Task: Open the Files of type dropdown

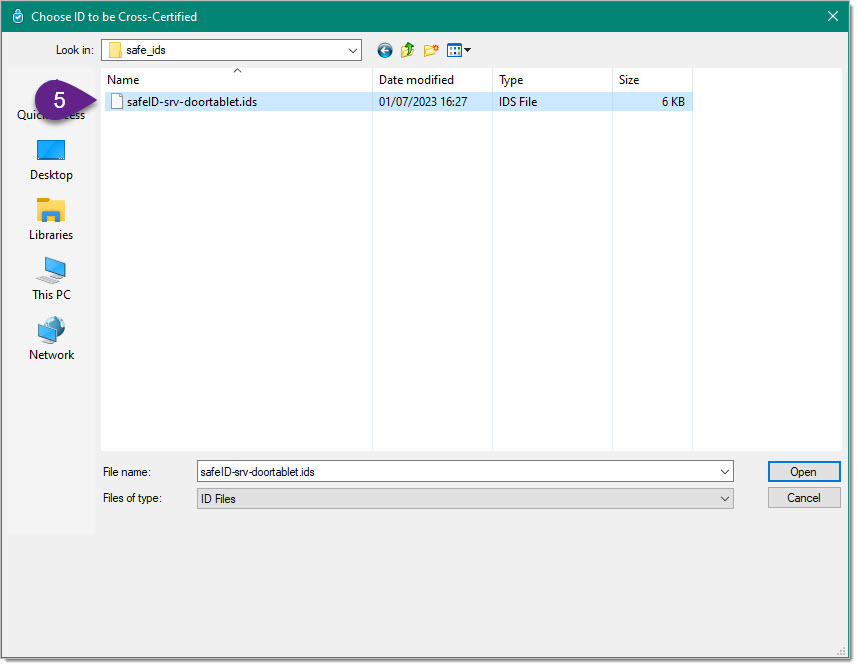Action: [x=724, y=498]
